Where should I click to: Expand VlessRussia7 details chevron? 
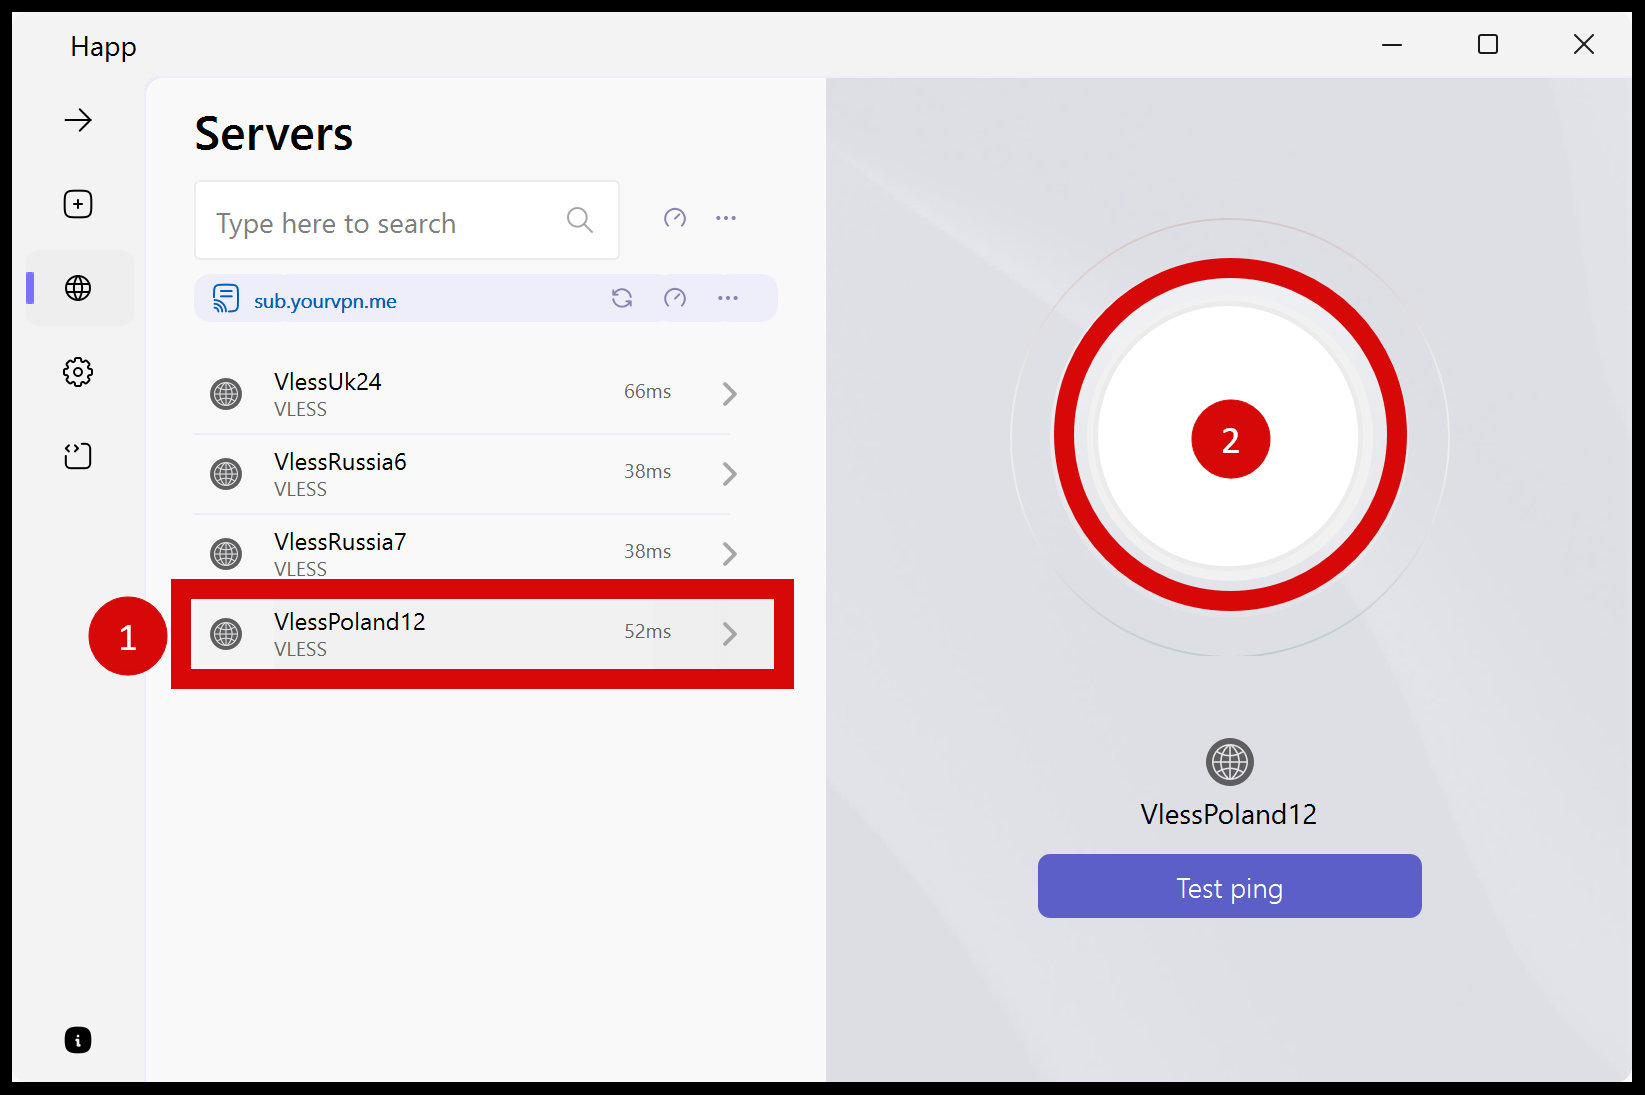coord(730,554)
